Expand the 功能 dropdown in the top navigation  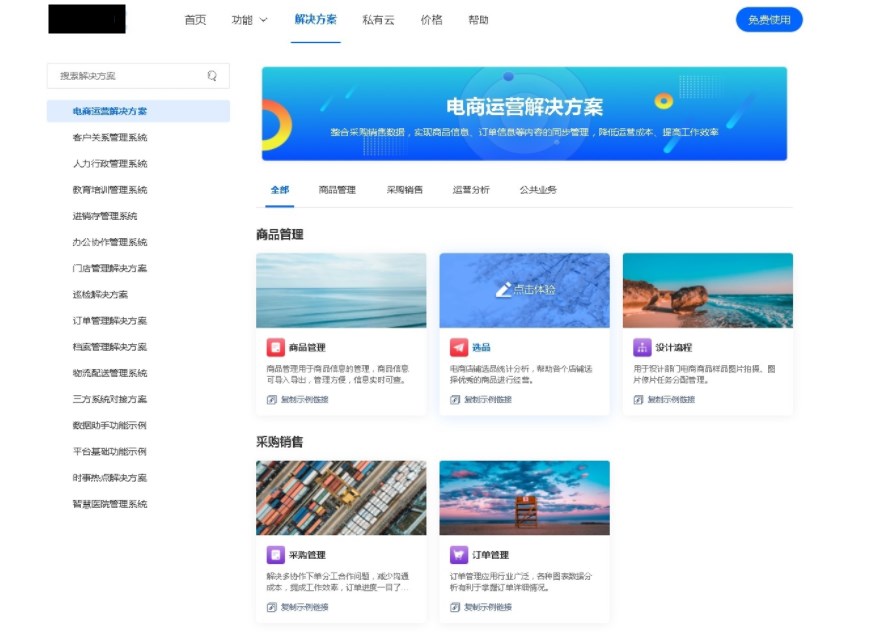click(249, 20)
